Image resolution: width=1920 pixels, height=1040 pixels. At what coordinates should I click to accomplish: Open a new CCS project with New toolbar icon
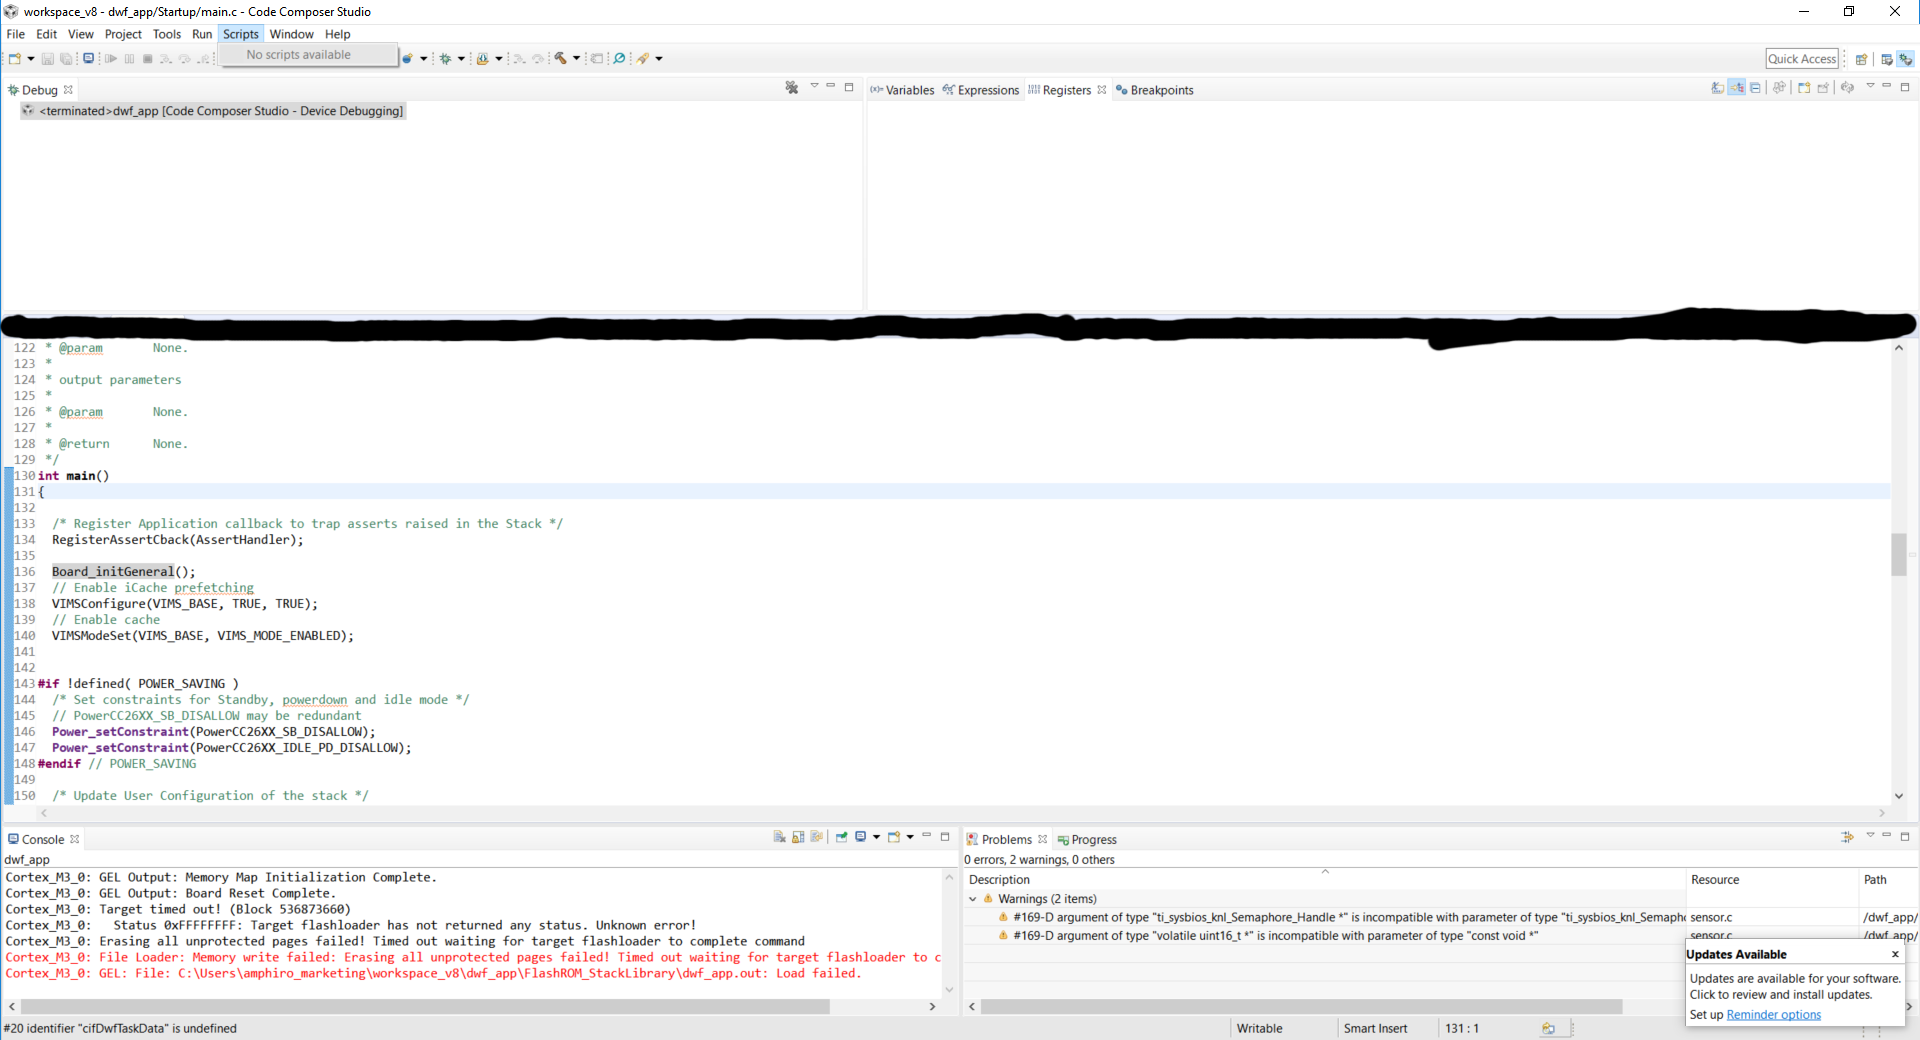click(14, 58)
